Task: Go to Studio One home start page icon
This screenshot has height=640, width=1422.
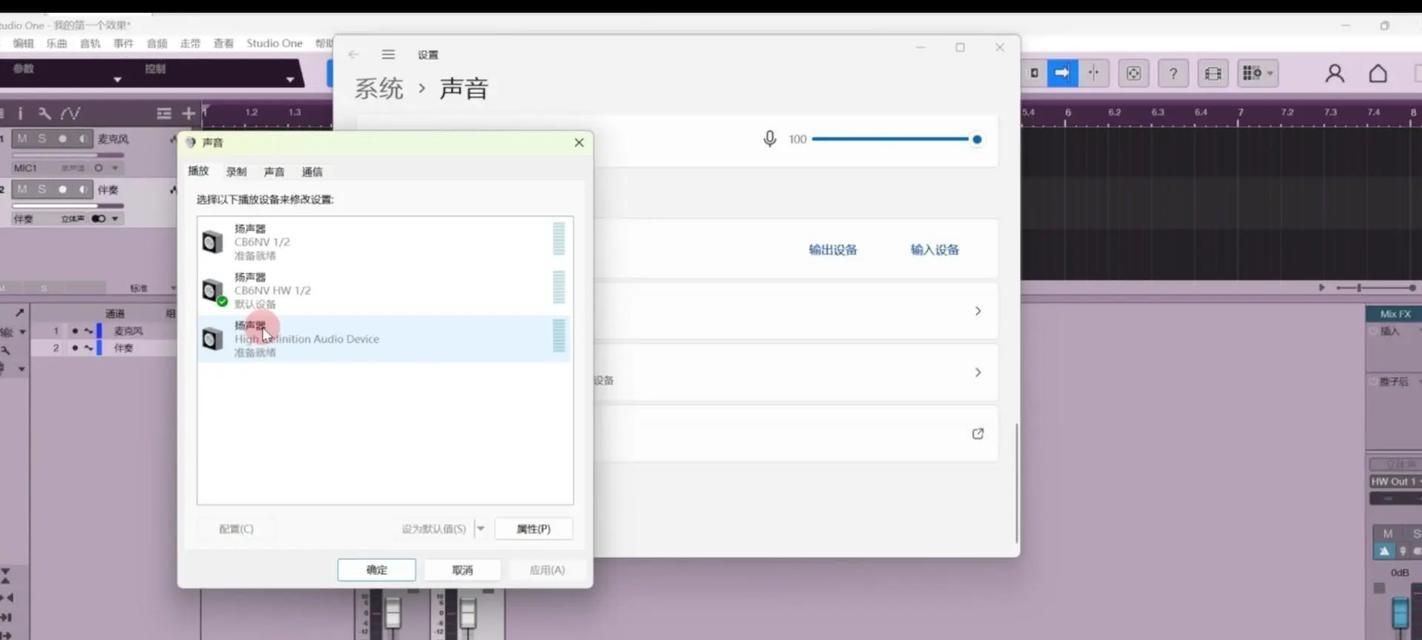Action: tap(1378, 73)
